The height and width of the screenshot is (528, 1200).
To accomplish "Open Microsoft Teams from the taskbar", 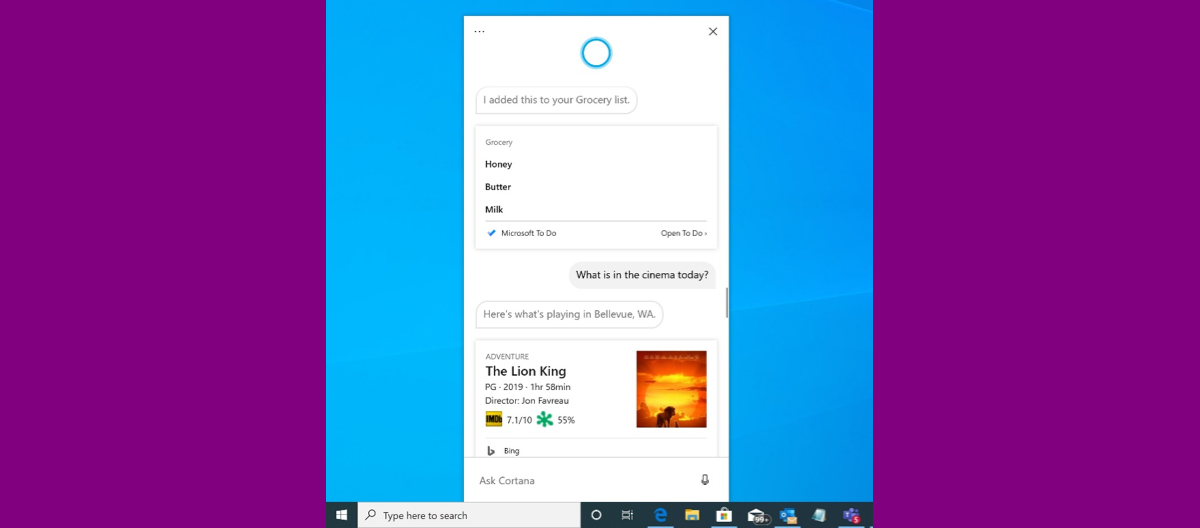I will (851, 515).
